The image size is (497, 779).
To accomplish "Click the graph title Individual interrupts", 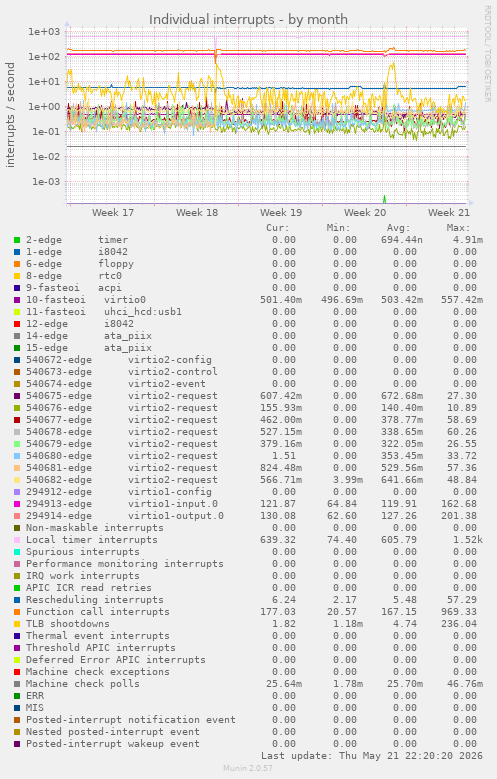I will click(248, 19).
